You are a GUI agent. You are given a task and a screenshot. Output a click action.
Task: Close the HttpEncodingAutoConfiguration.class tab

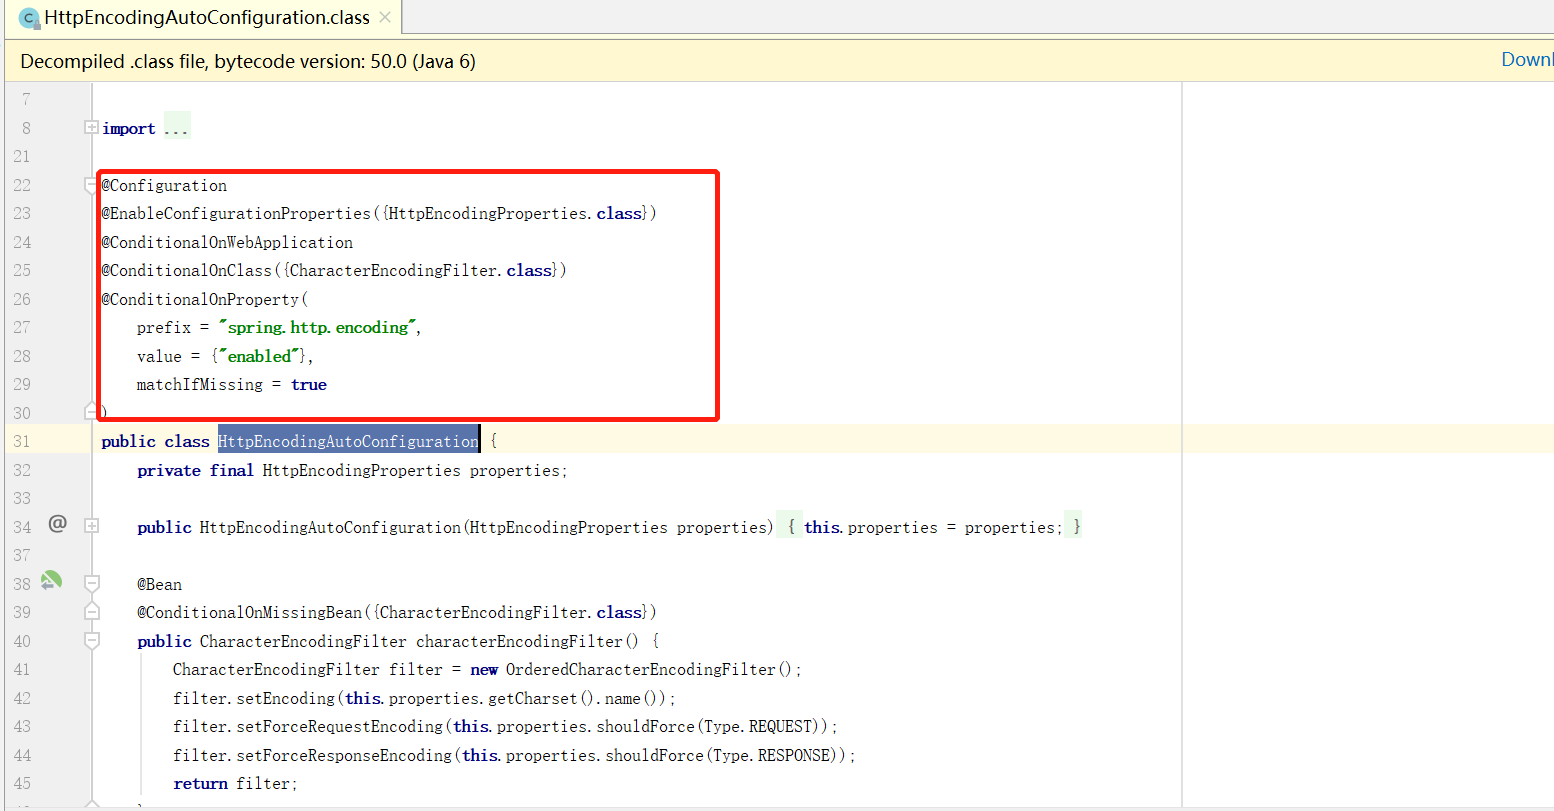click(x=385, y=18)
